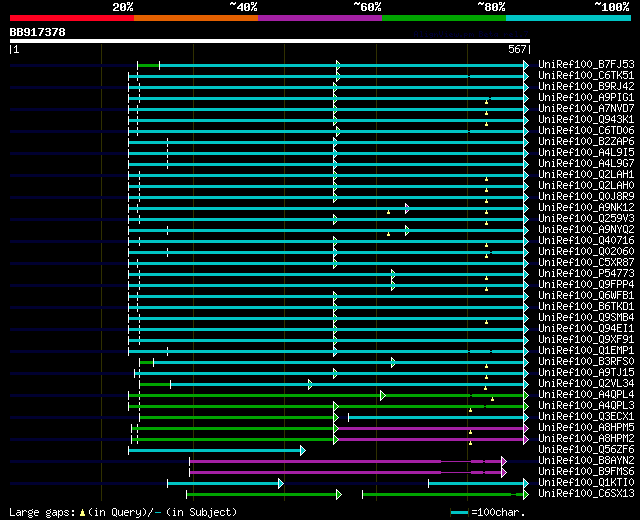Viewport: 640px width, 520px height.
Task: Click the 'Large gaps:' legend text
Action: point(42,513)
